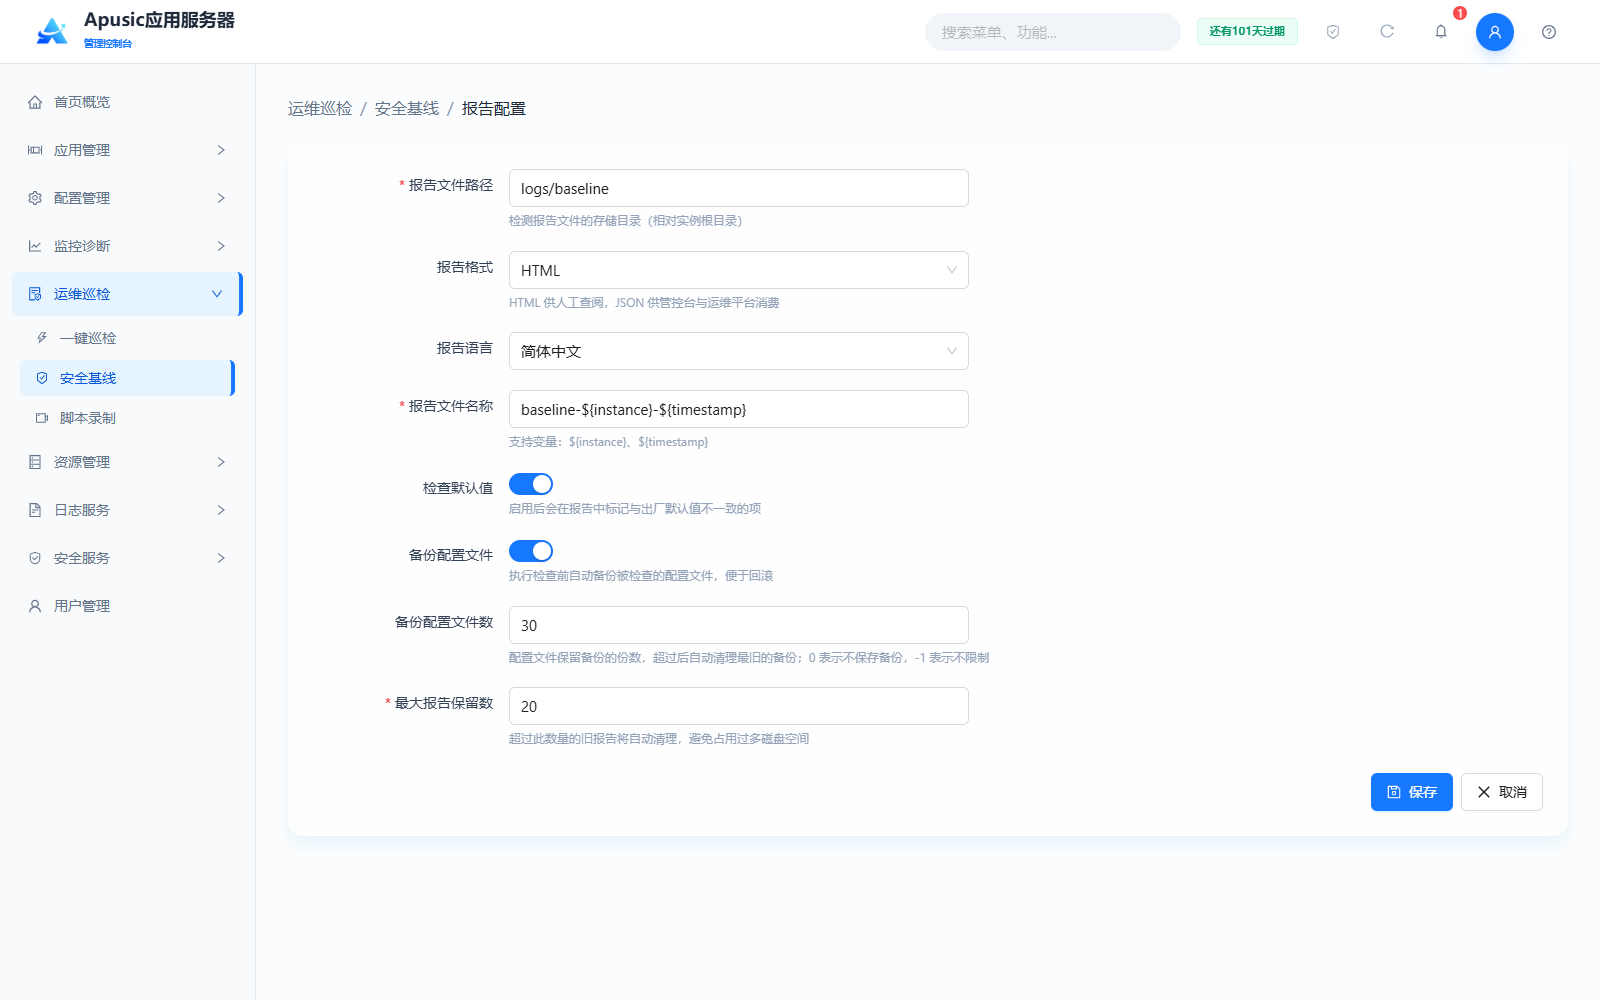Screen dimensions: 1600x1000
Task: Go to 首页概览 menu item
Action: tap(127, 102)
